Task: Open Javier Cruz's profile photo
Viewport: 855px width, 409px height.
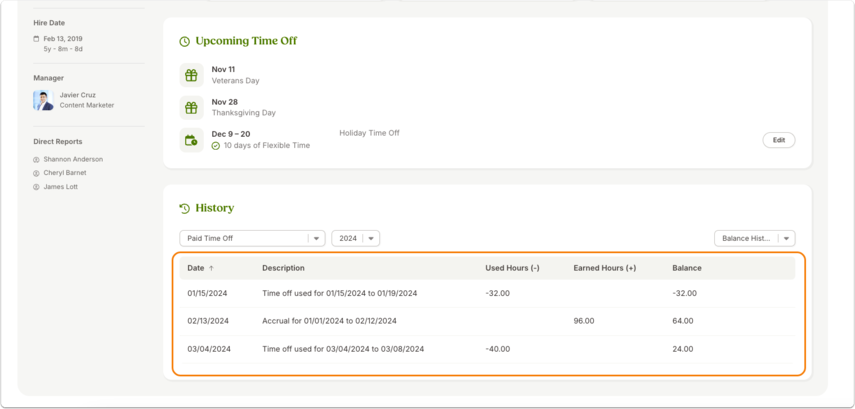Action: 44,100
